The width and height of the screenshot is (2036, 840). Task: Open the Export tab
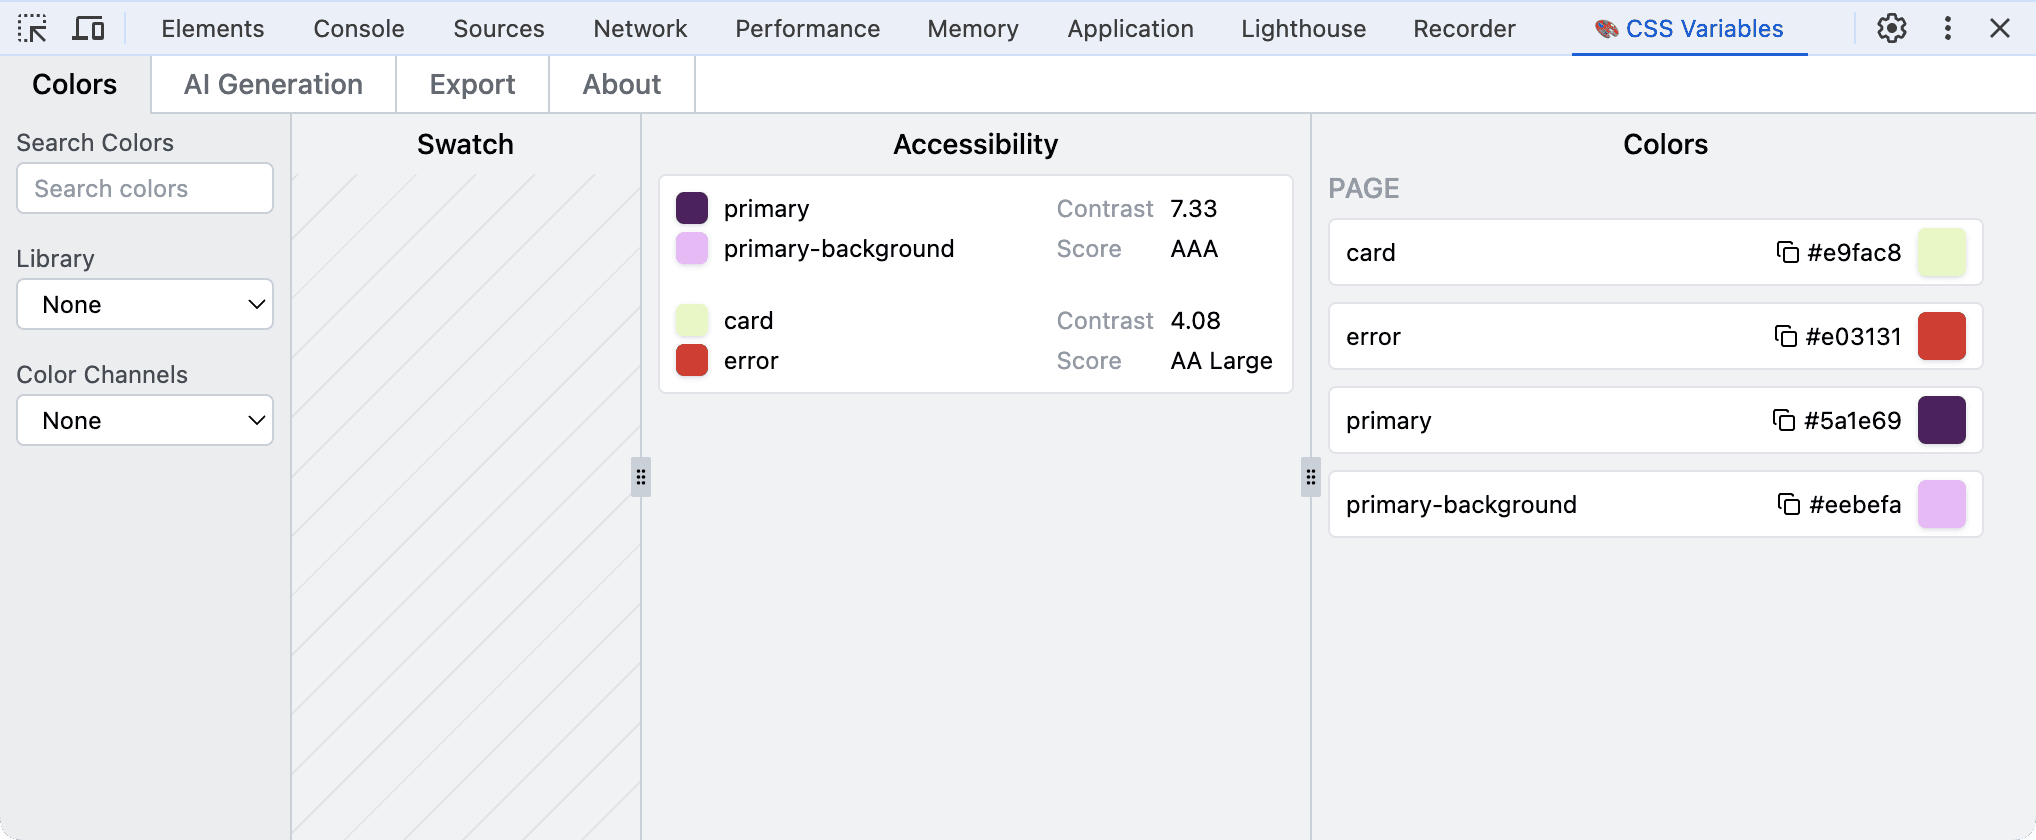(472, 85)
